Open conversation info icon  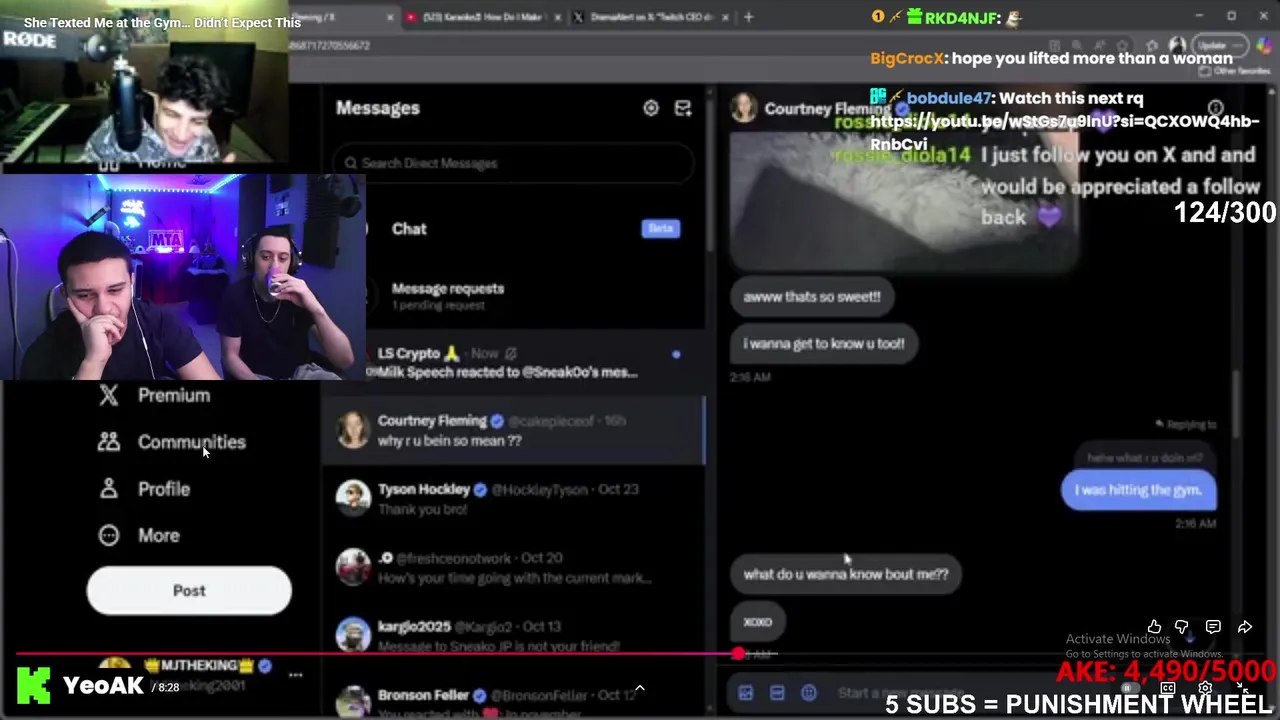click(x=1216, y=108)
